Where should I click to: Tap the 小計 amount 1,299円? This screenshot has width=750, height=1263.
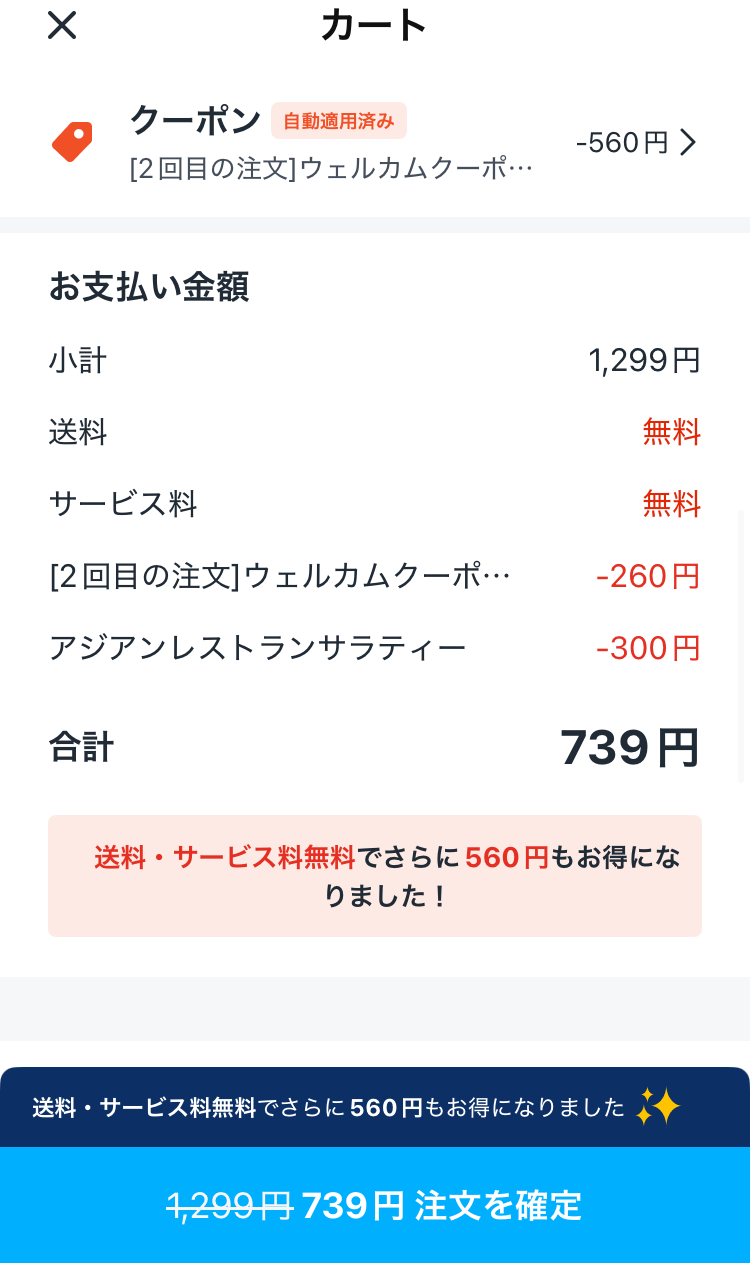click(x=644, y=360)
